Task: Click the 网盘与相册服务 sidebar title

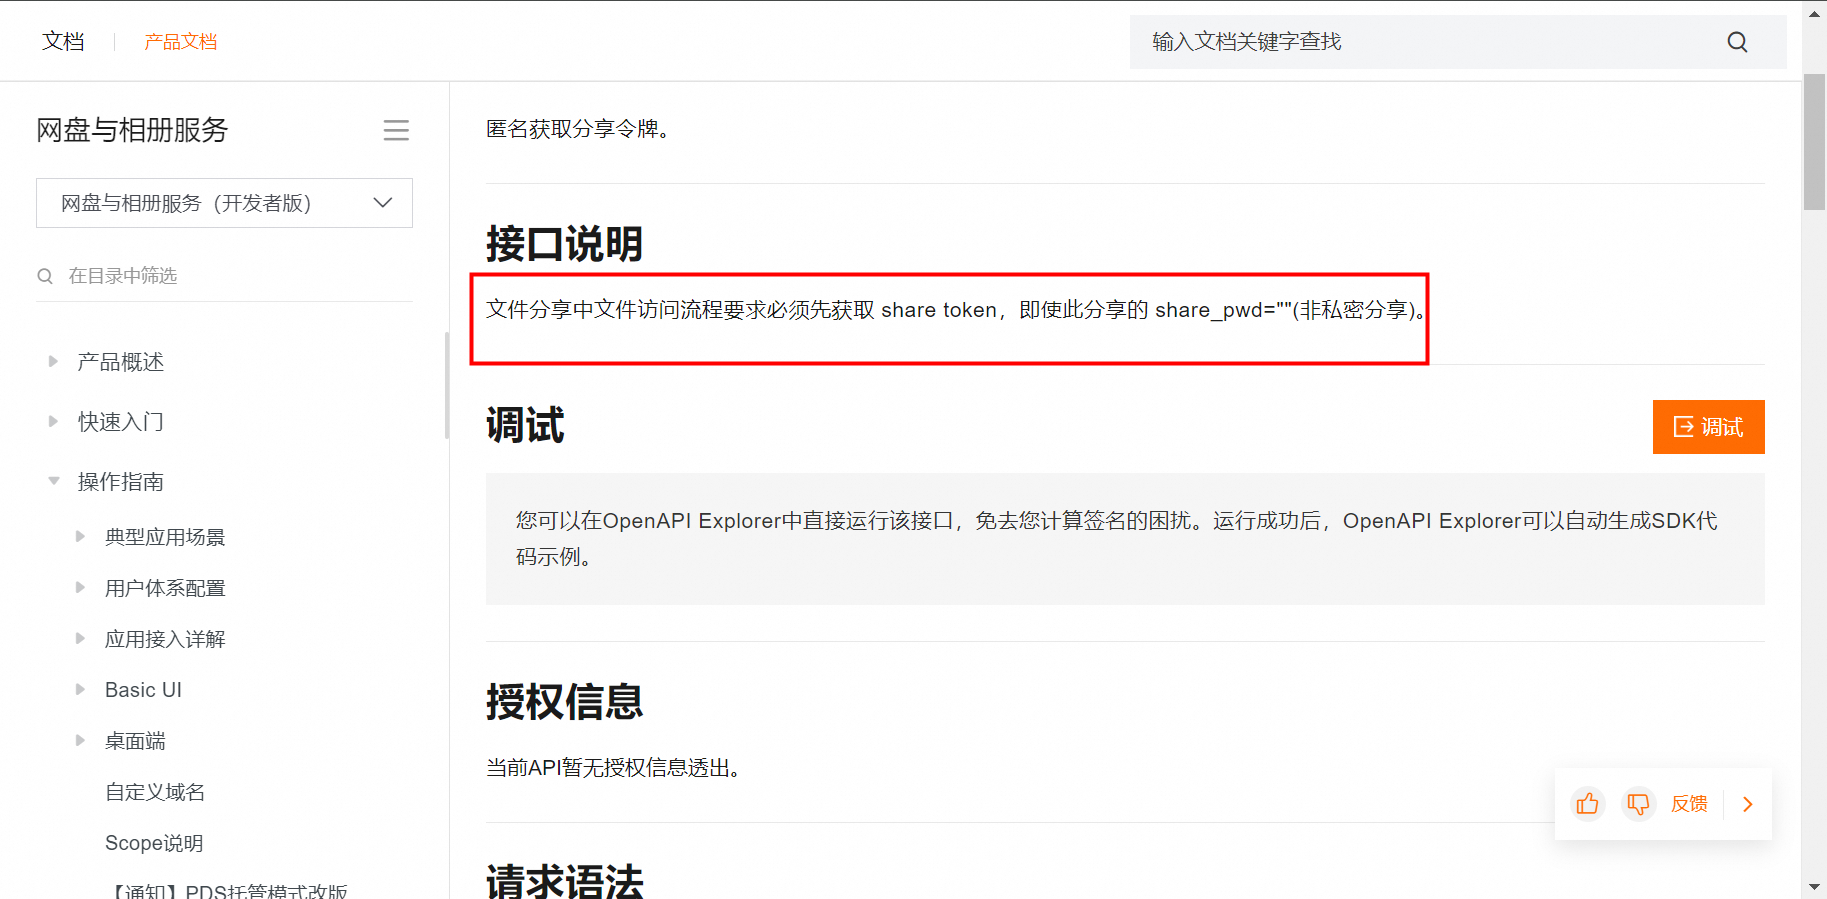Action: [132, 130]
